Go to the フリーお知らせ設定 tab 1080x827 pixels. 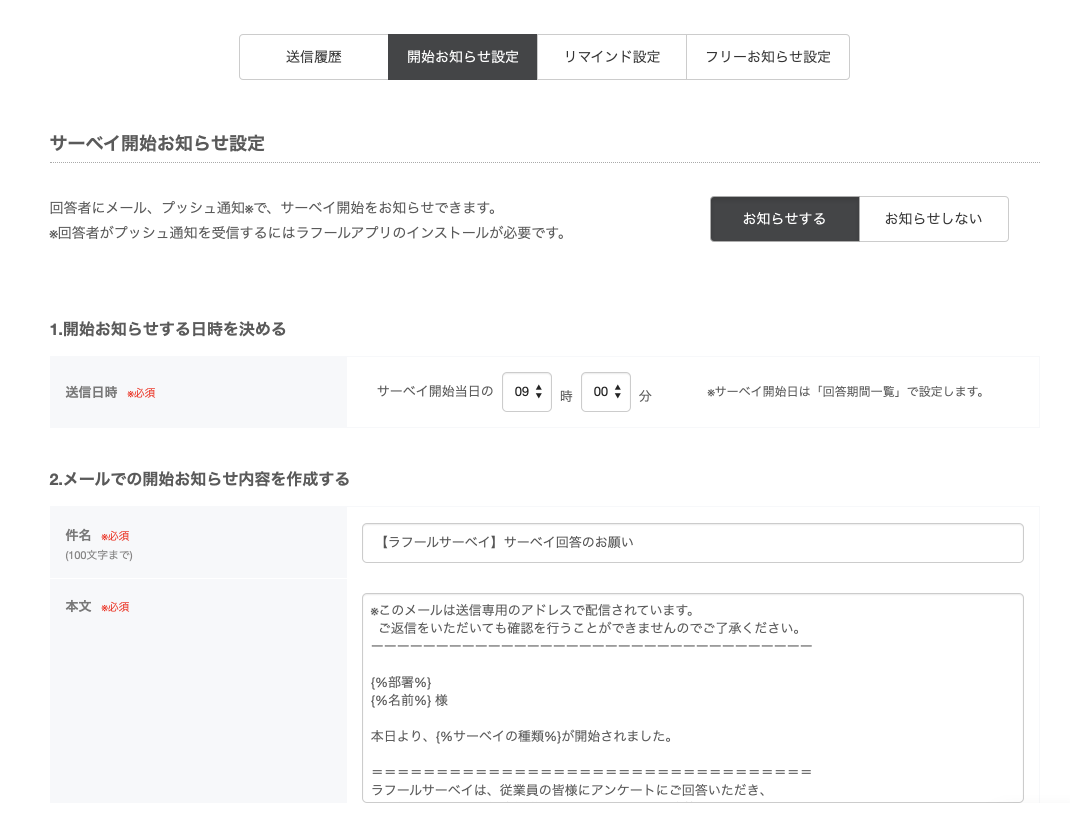point(767,57)
